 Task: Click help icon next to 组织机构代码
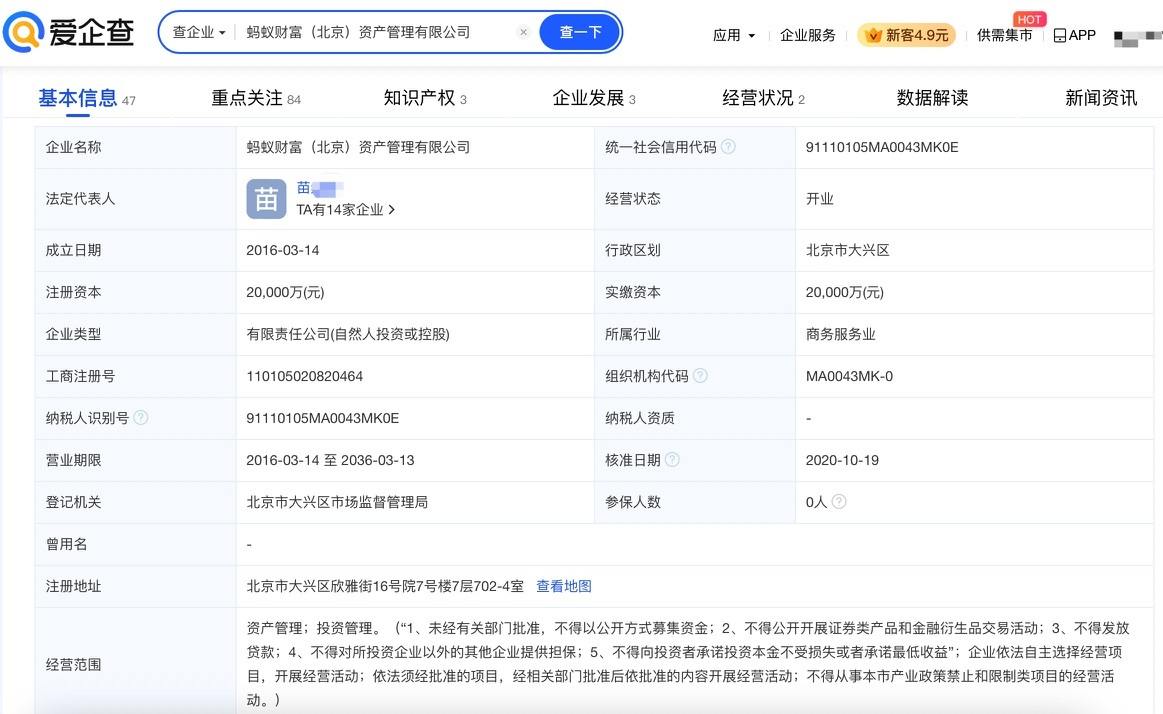tap(700, 375)
